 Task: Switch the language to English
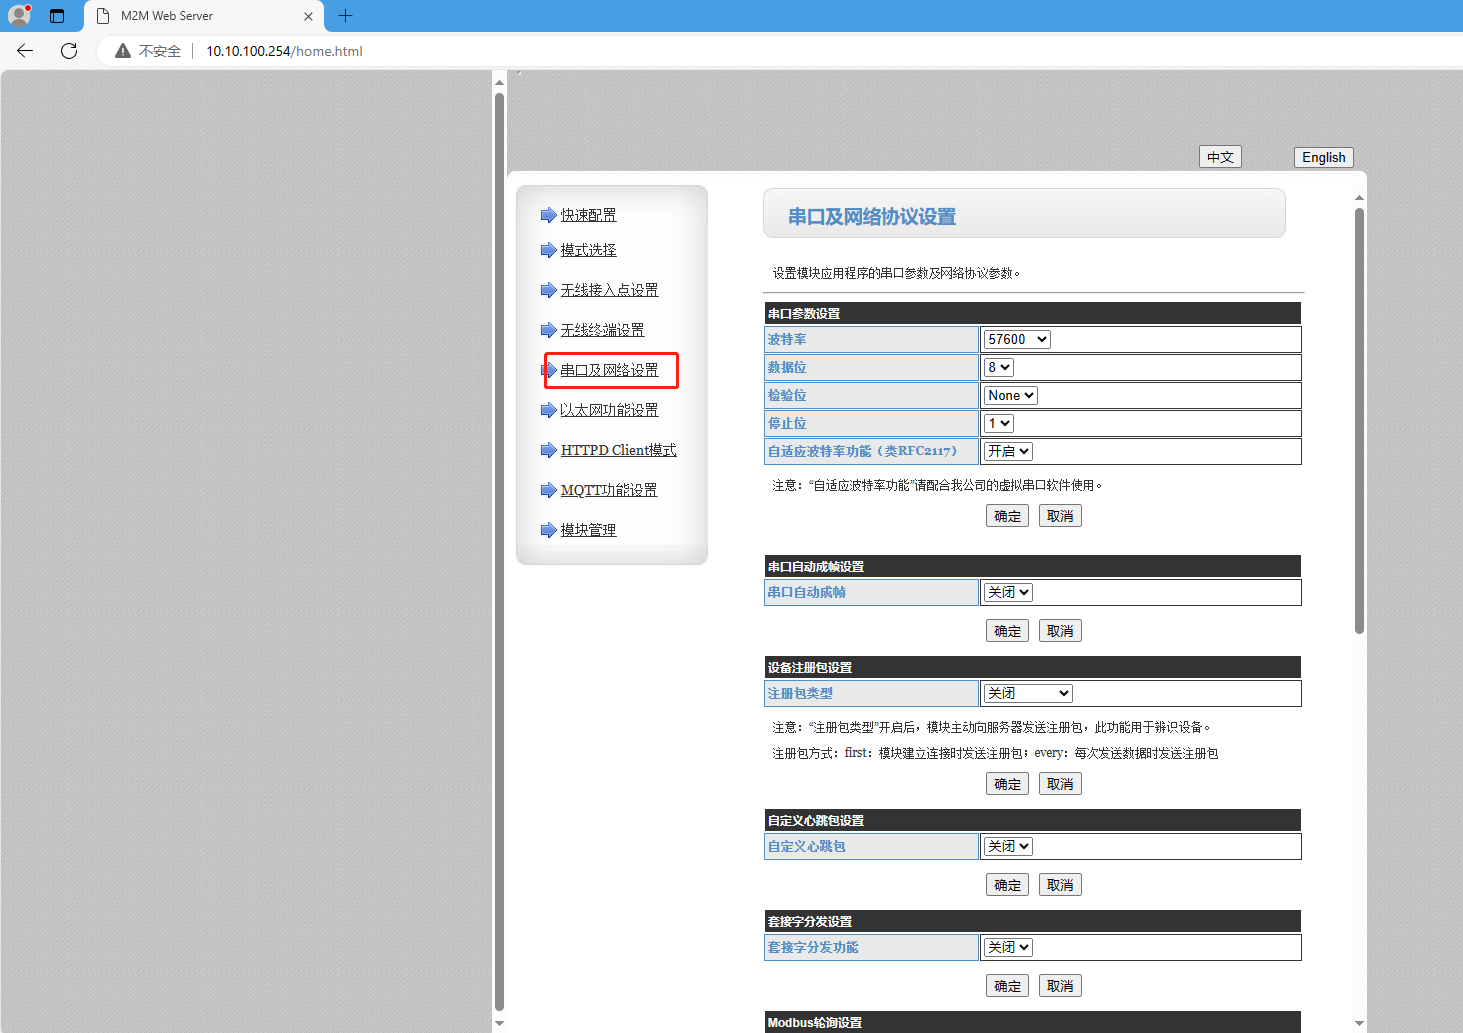[1323, 157]
